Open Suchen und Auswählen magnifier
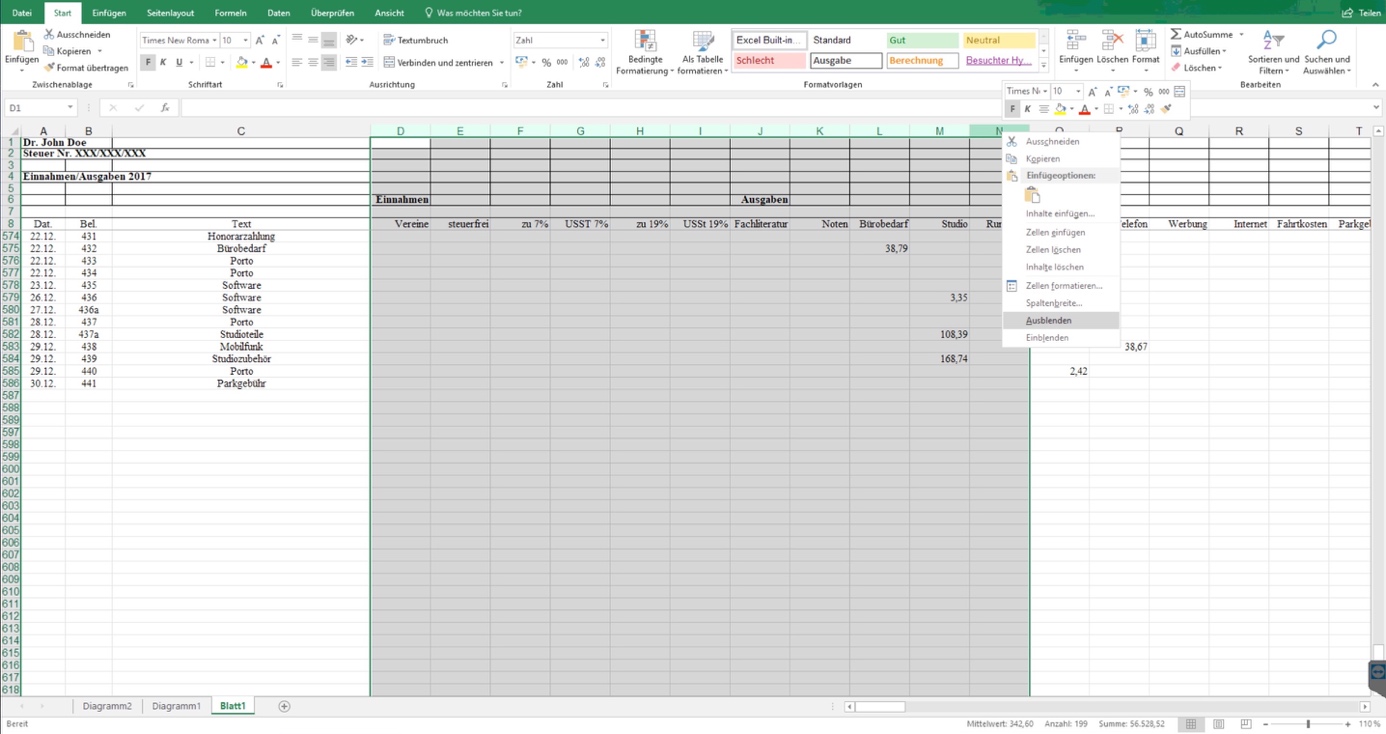The image size is (1386, 734). click(x=1327, y=52)
